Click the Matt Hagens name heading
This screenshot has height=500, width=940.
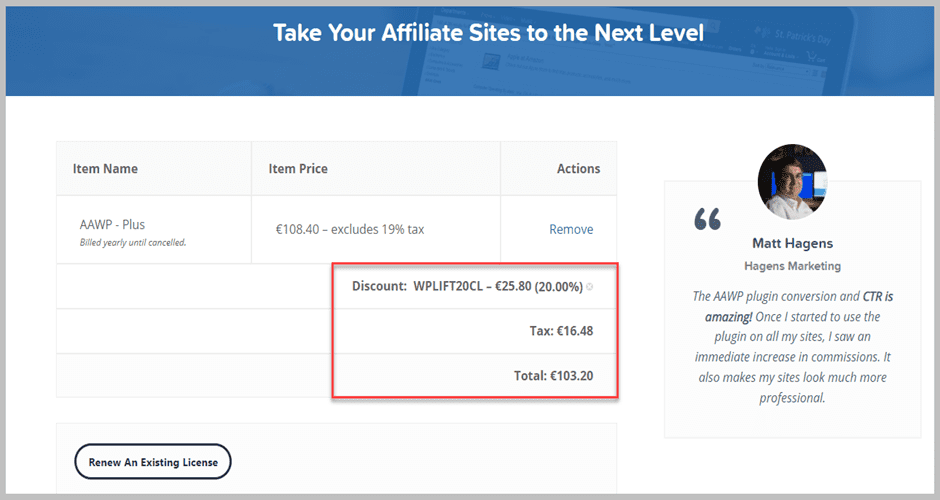click(792, 243)
